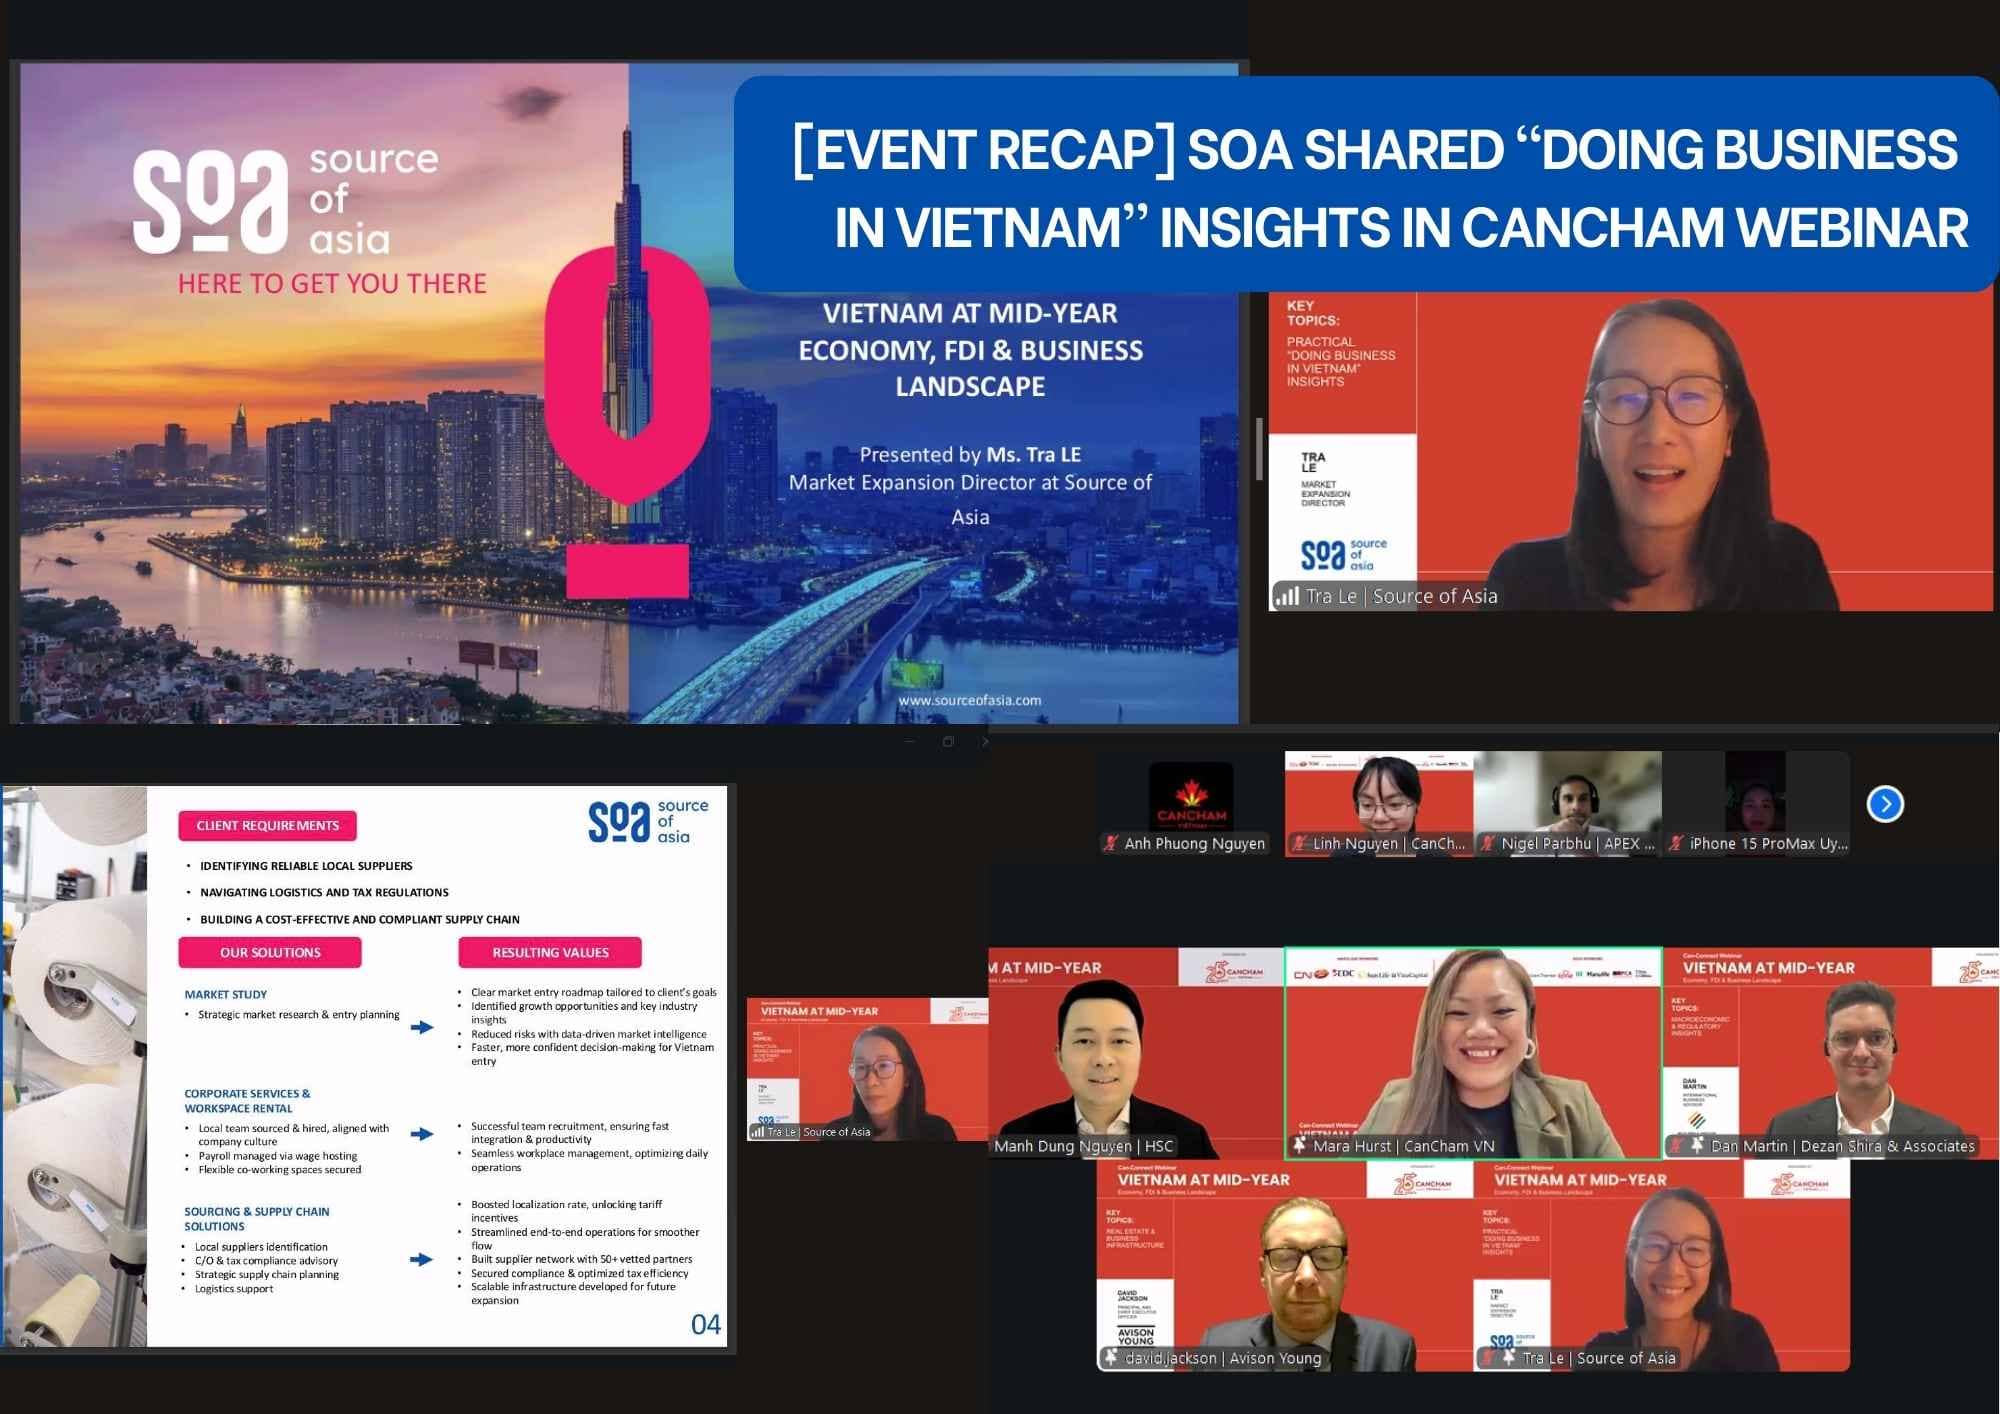Viewport: 2000px width, 1414px height.
Task: Click the 'Manh Dung Nguyen | HSC' name label
Action: tap(1083, 1146)
